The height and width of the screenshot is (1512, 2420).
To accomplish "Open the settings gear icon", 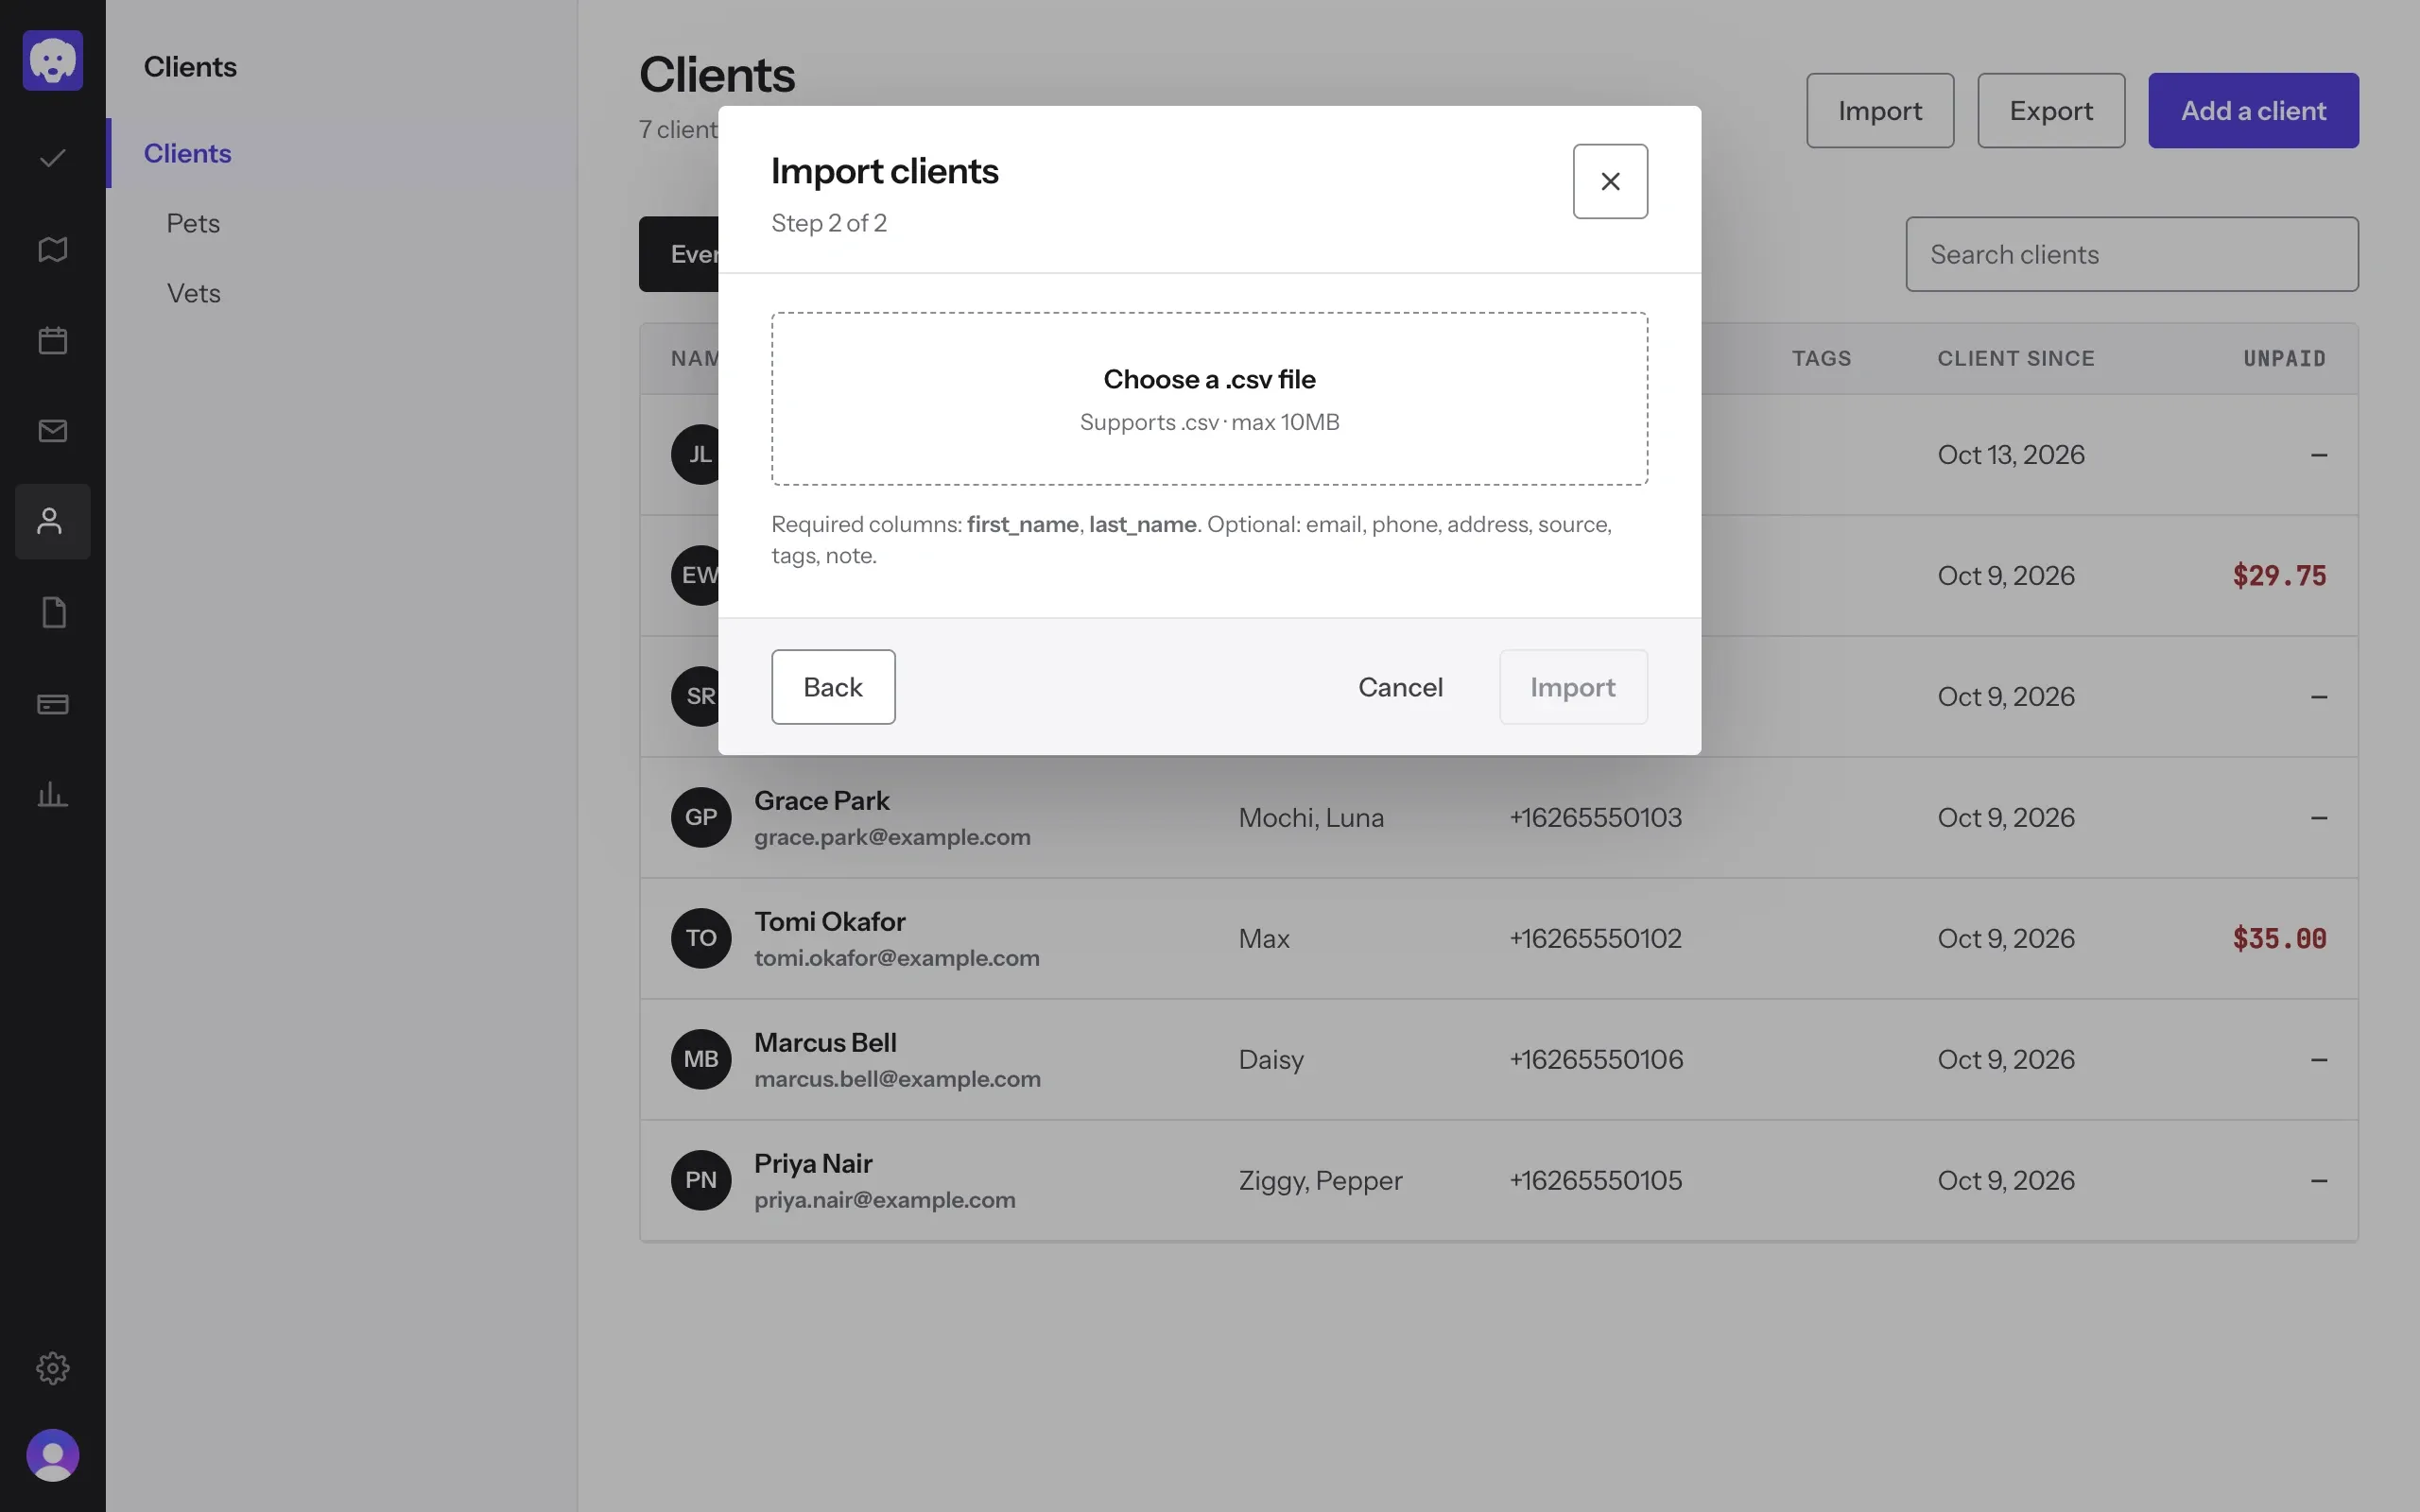I will (53, 1367).
